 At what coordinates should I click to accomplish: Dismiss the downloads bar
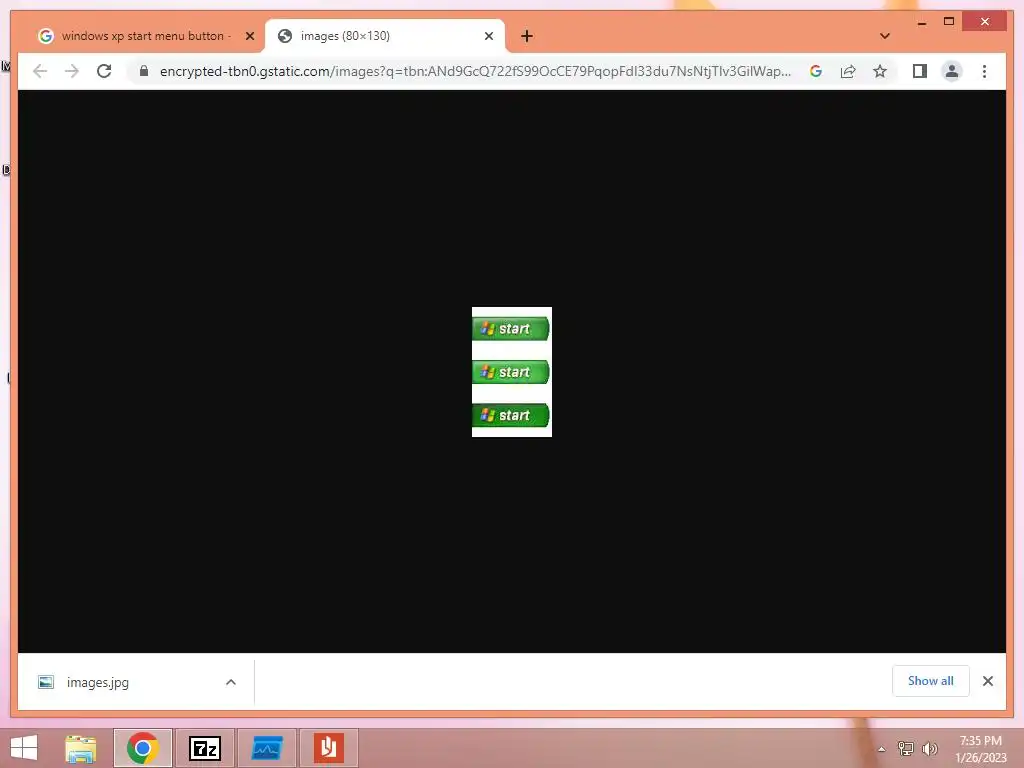(987, 681)
